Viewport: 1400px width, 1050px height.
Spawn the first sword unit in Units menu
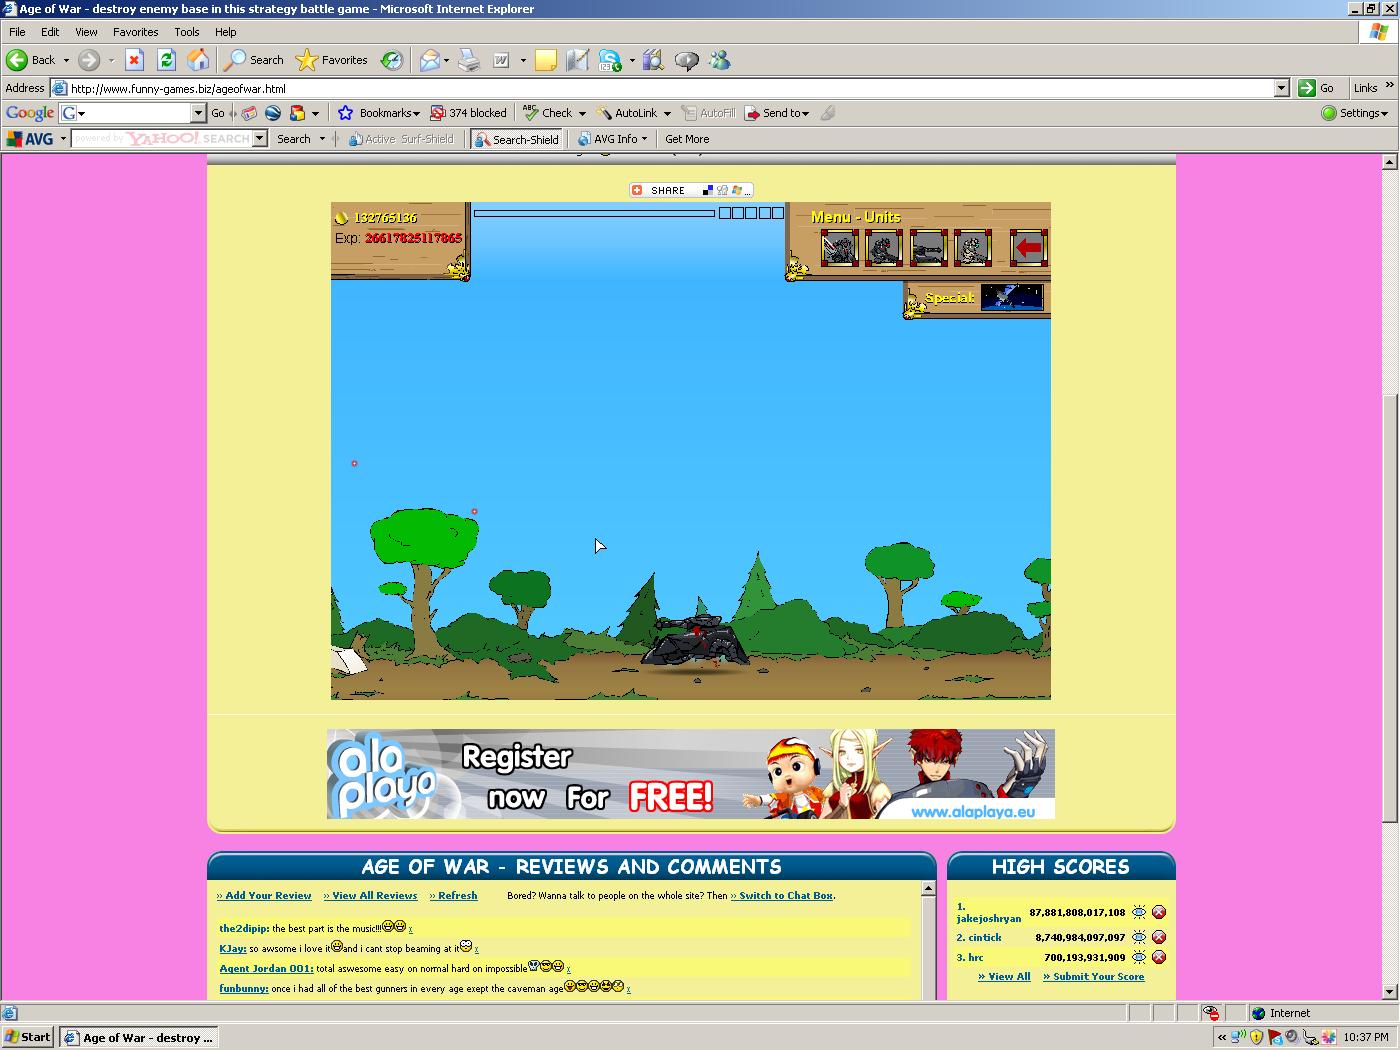tap(839, 248)
